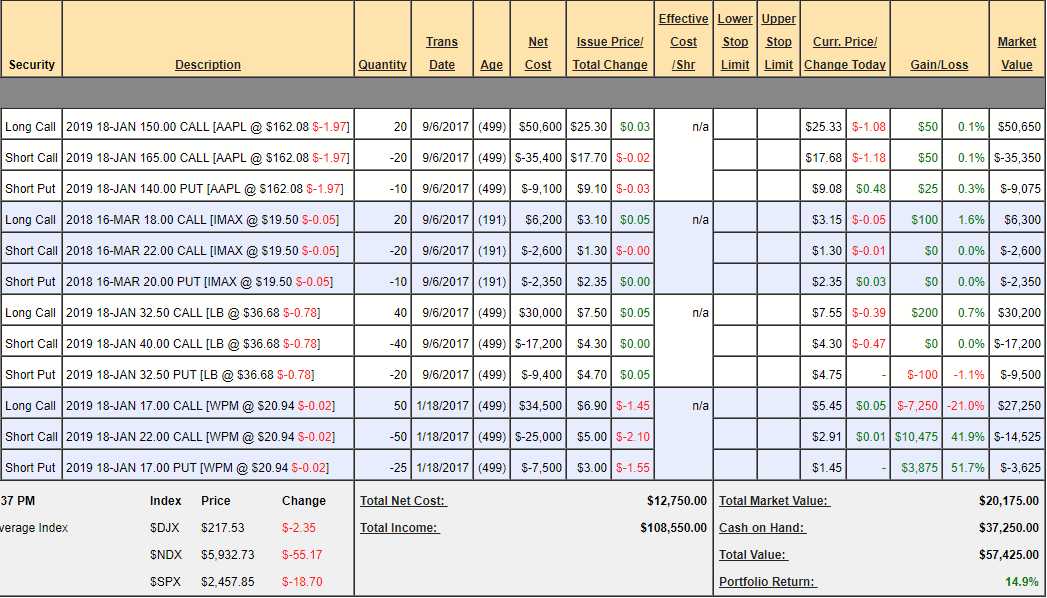Click the Total Market Value label

(x=774, y=501)
